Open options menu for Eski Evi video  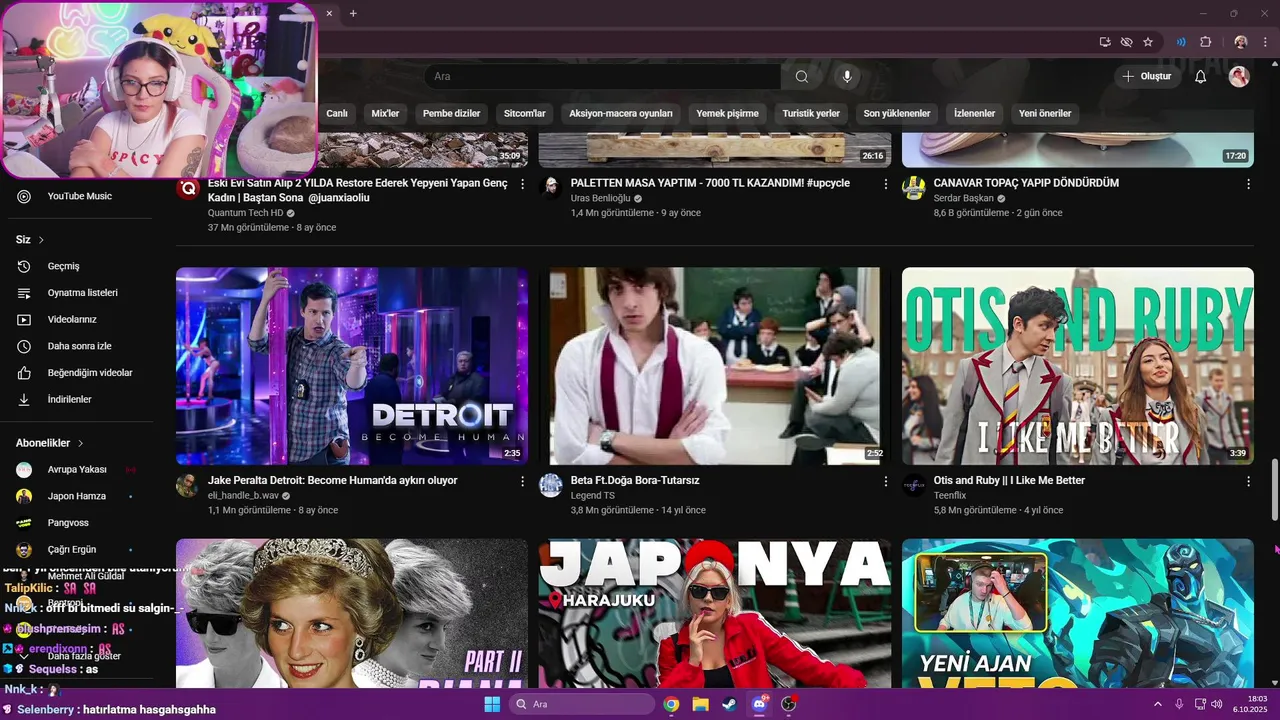(x=522, y=184)
